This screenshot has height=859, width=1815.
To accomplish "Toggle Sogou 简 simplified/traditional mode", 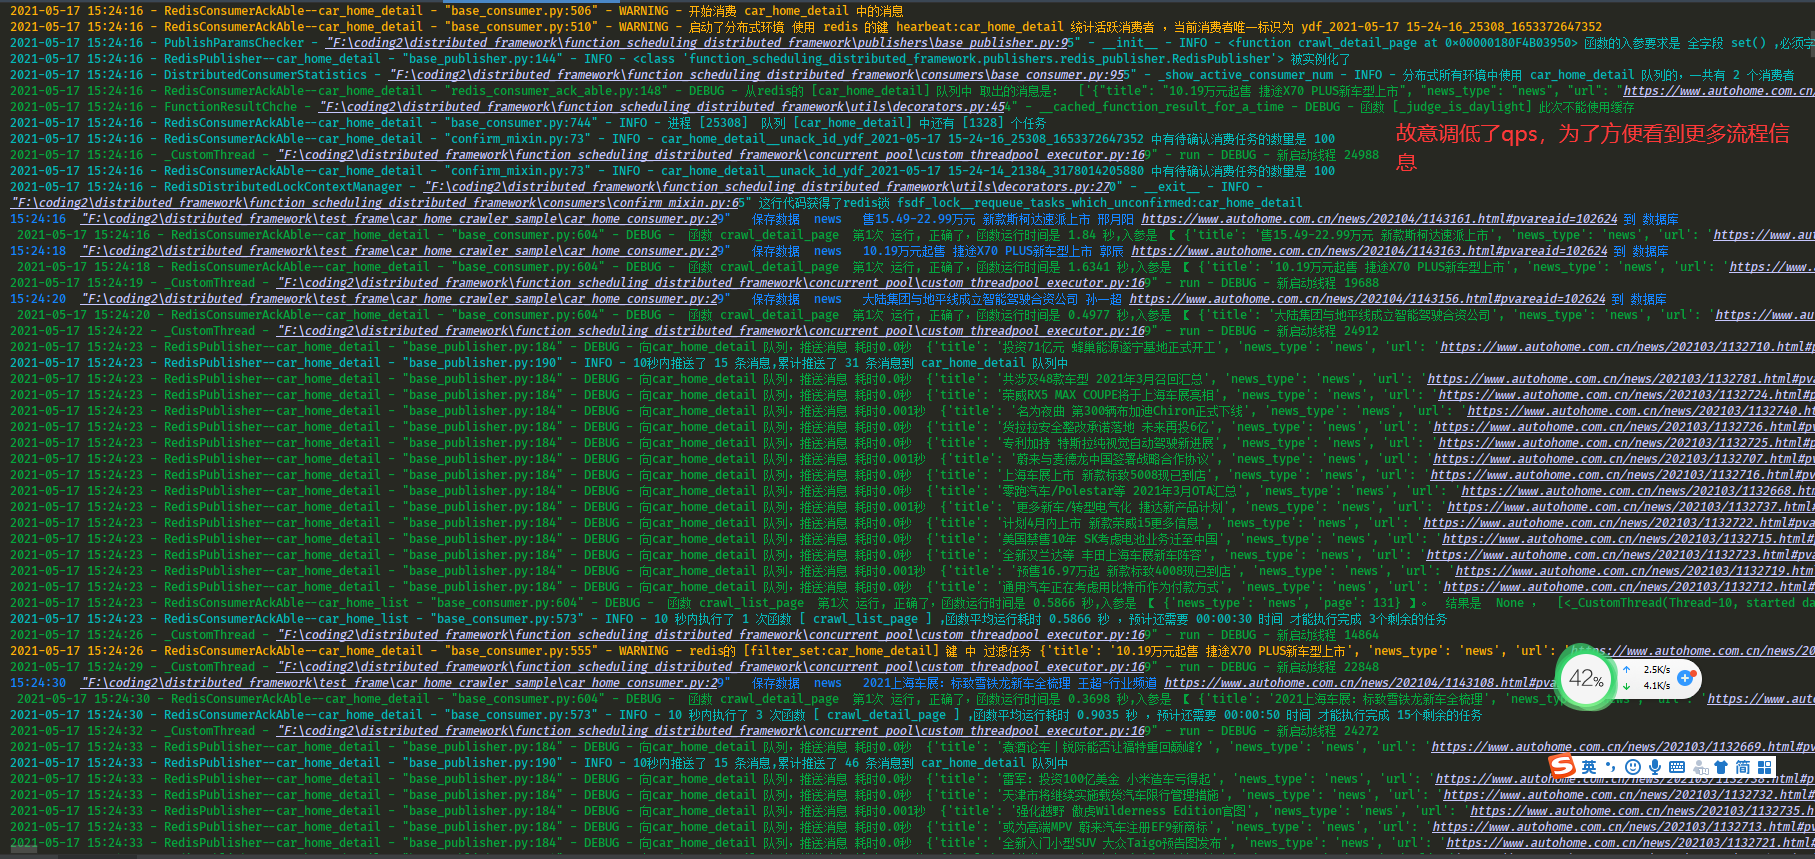I will pos(1743,767).
